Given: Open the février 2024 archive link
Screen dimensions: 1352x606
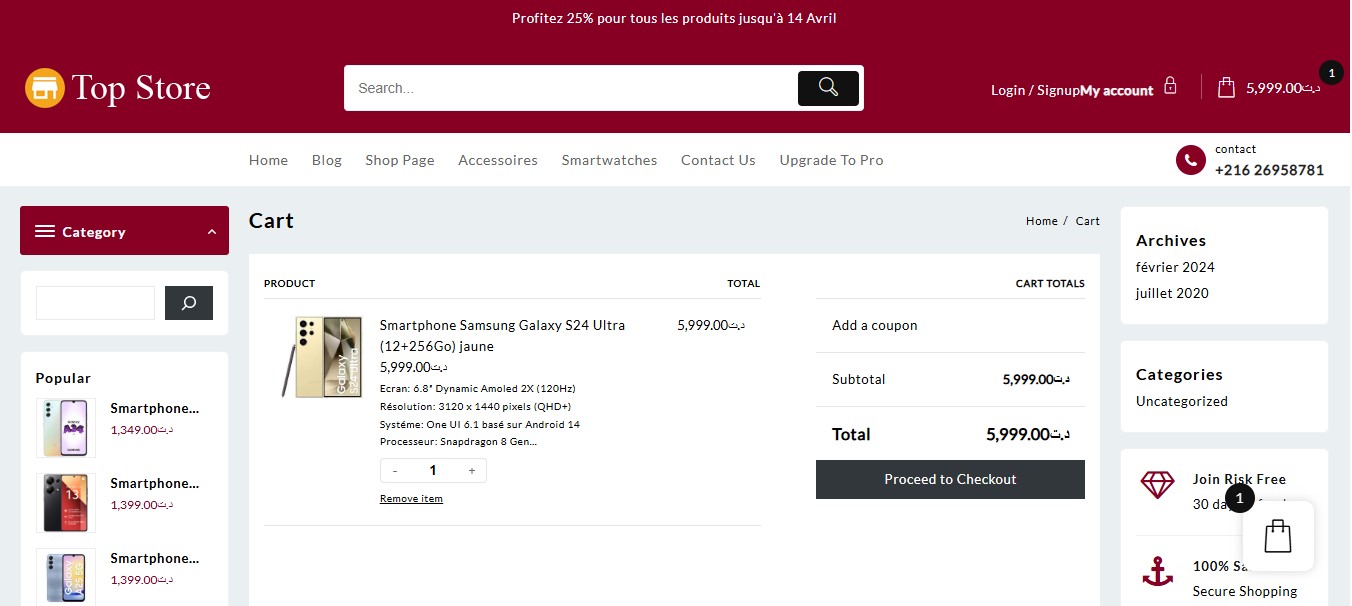Looking at the screenshot, I should (1175, 267).
